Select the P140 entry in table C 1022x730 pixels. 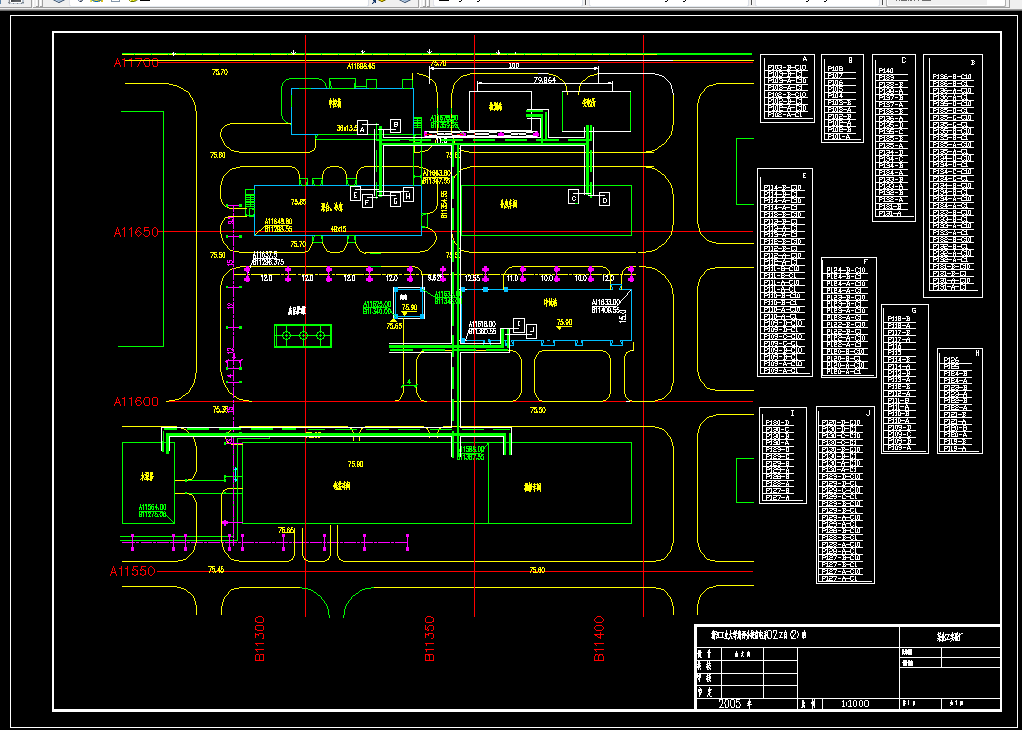point(886,70)
